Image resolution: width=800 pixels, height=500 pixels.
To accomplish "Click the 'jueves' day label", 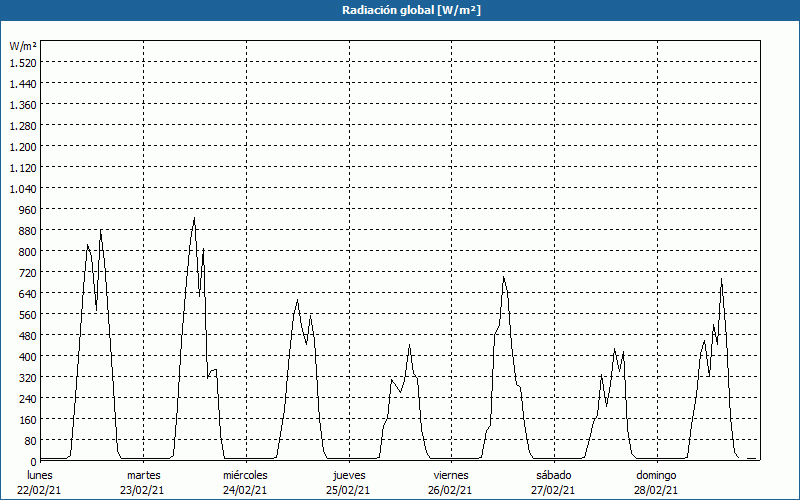I will 349,475.
